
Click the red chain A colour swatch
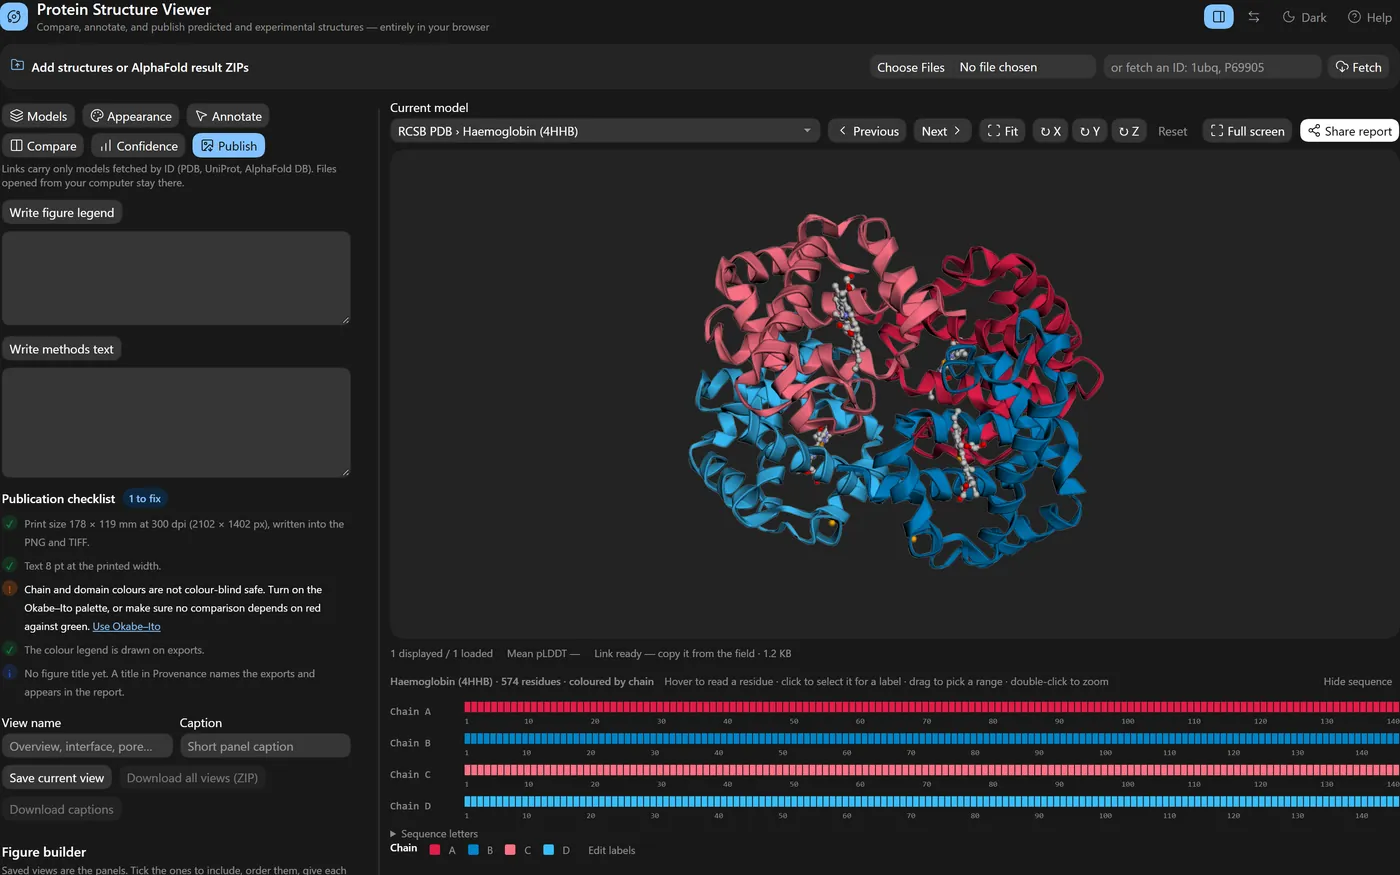tap(434, 850)
